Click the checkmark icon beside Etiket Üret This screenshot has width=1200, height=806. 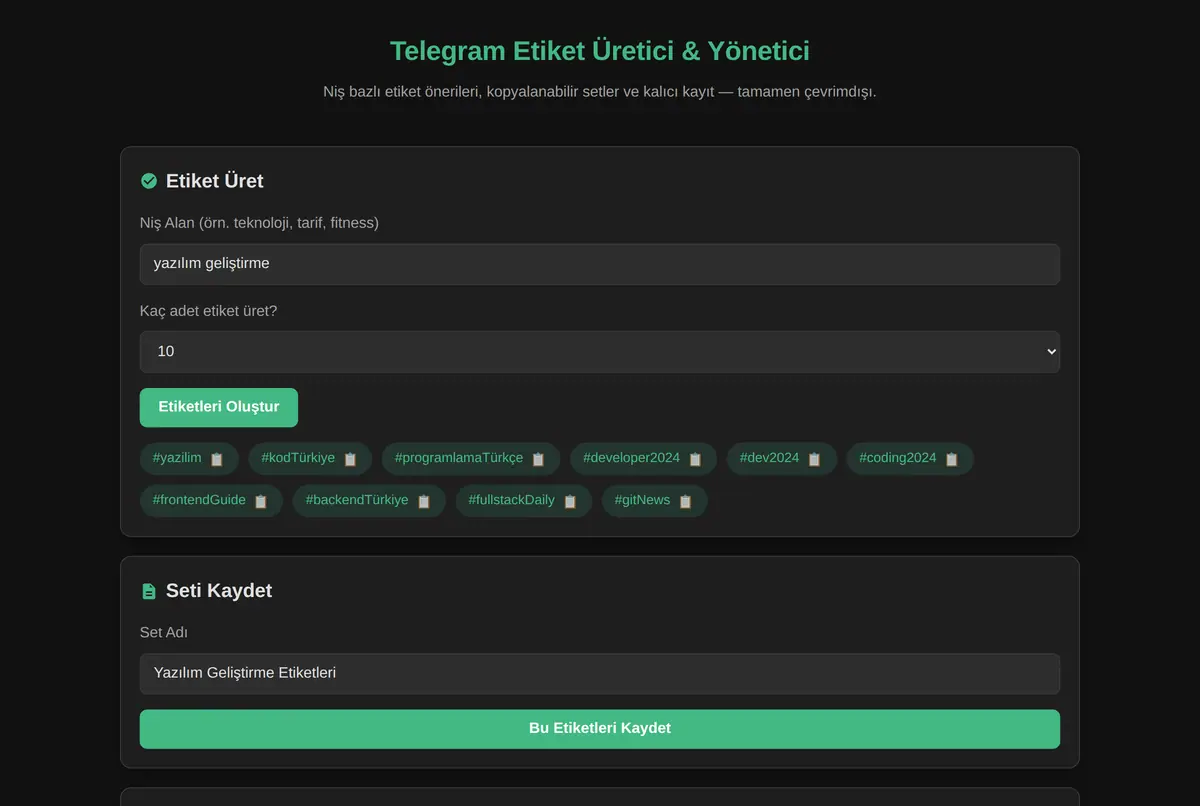coord(149,181)
